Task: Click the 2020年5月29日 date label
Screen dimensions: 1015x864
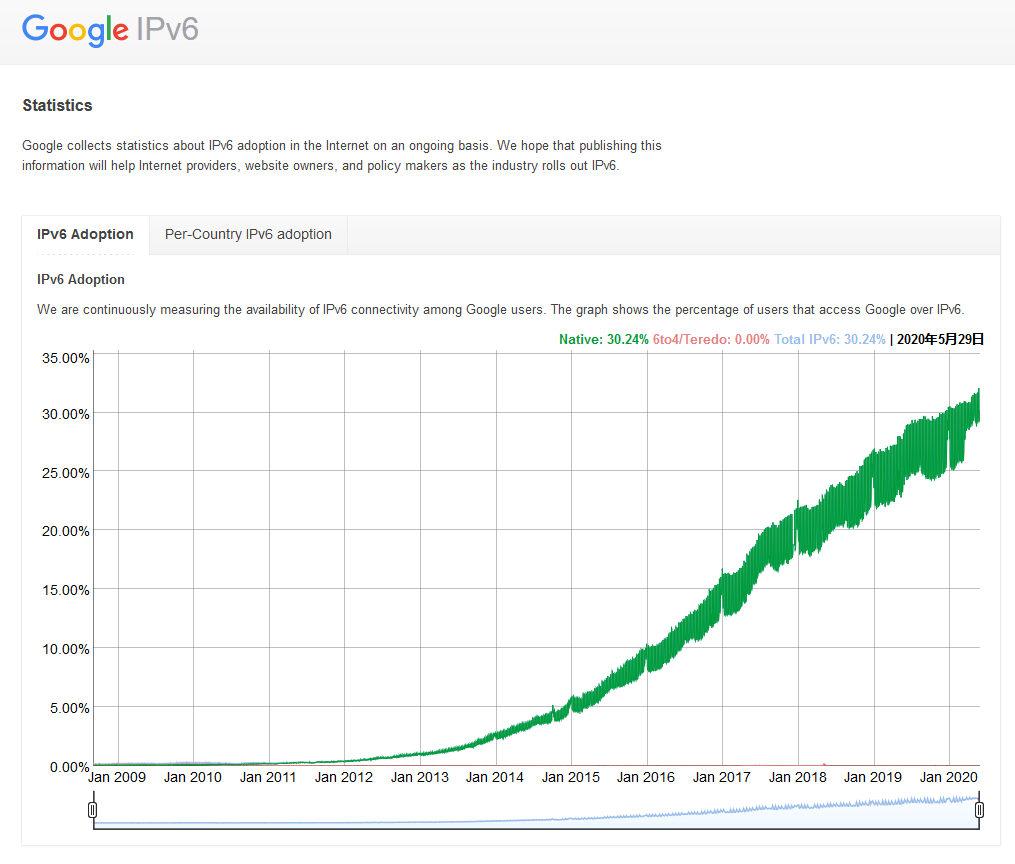Action: click(x=940, y=340)
